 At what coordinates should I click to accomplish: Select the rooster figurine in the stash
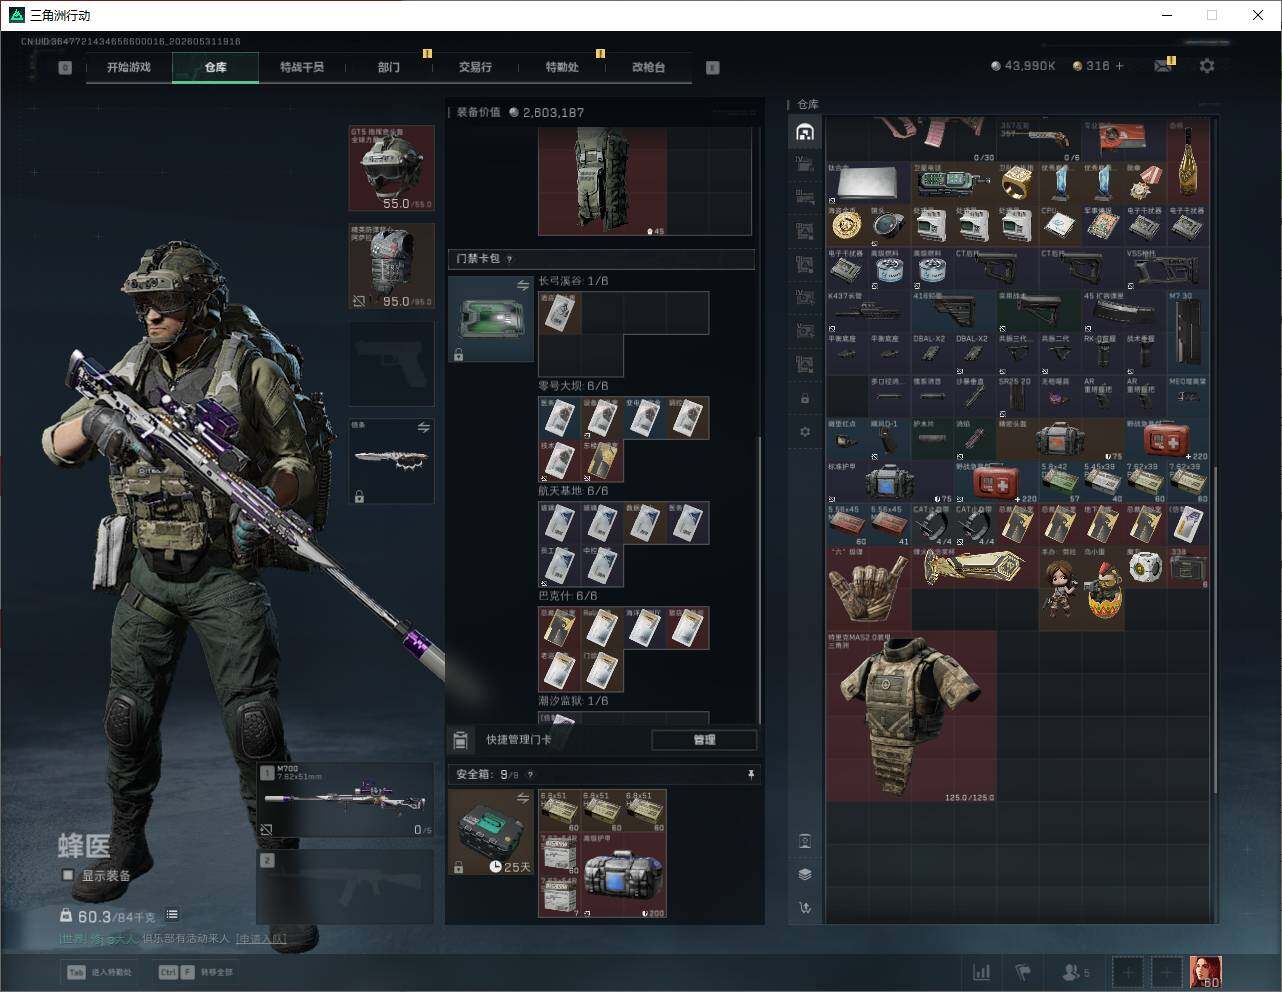coord(1103,588)
